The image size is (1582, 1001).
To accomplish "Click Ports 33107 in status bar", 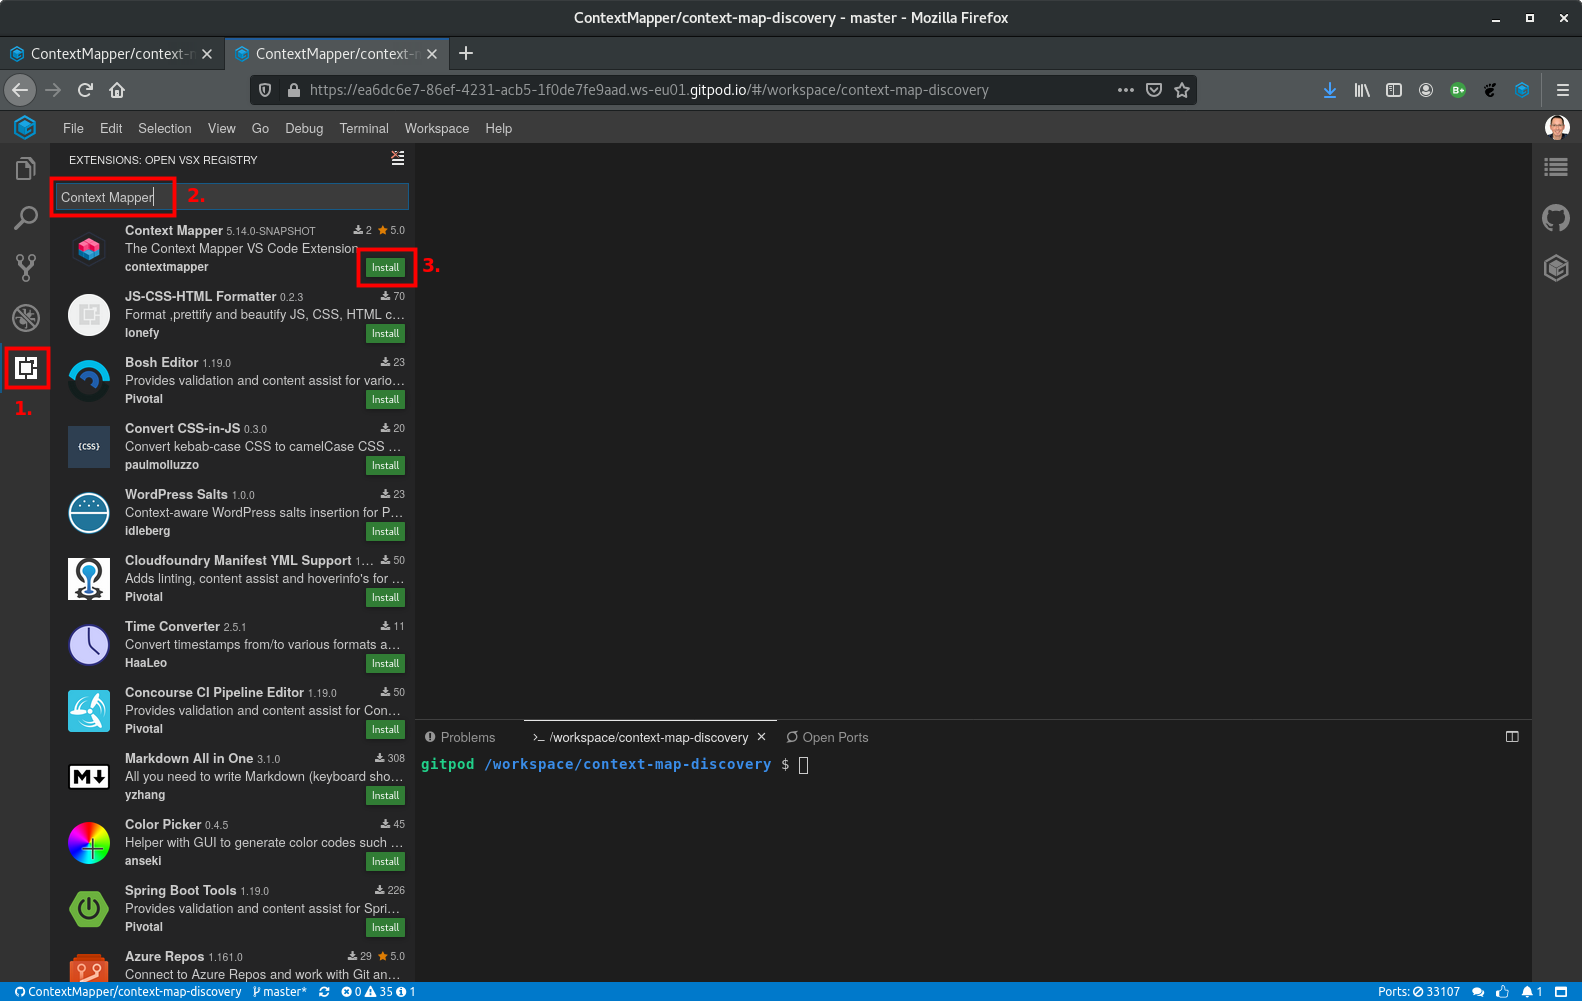I will (1418, 992).
